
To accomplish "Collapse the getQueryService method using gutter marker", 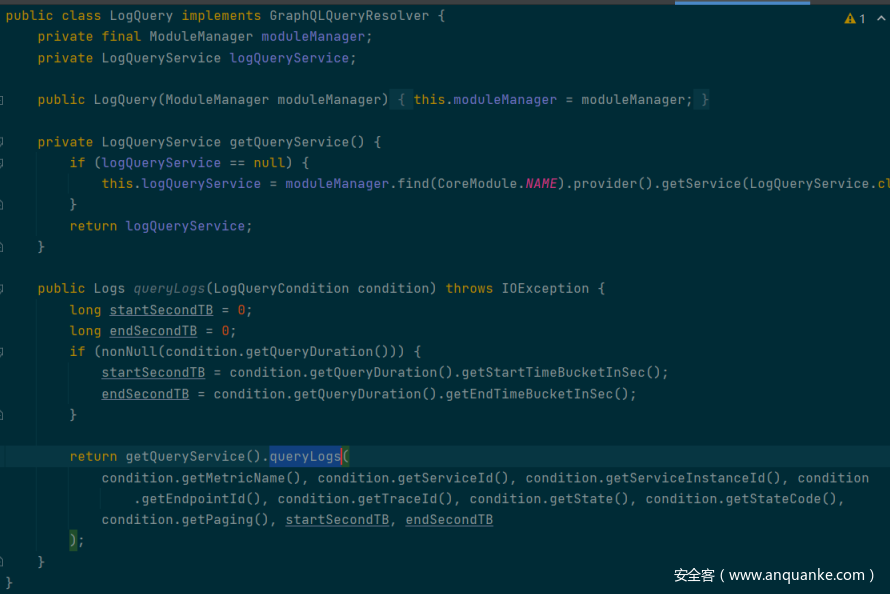I will pos(2,142).
